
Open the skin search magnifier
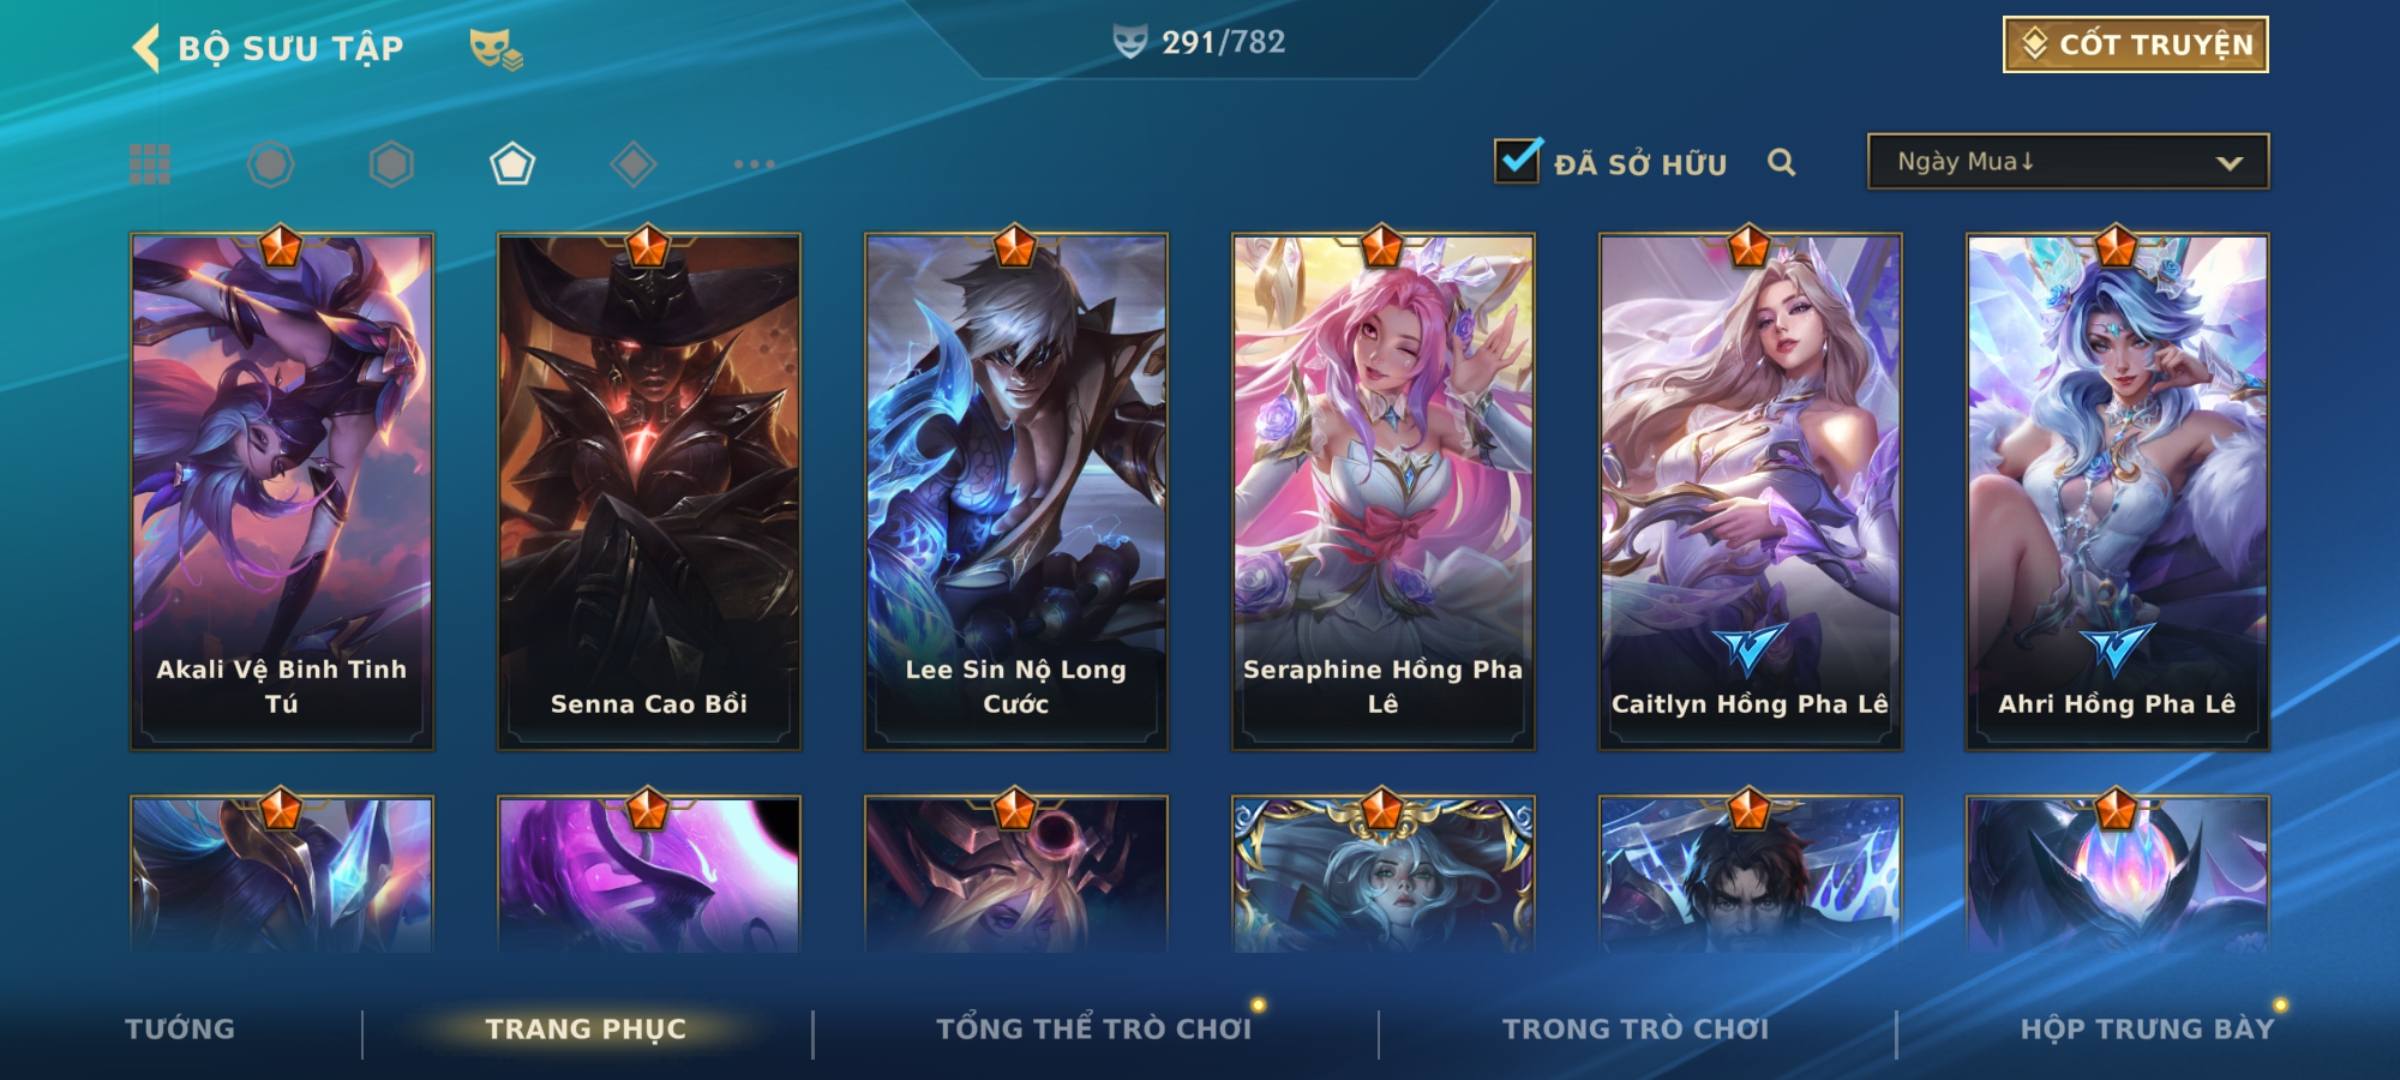click(x=1781, y=163)
